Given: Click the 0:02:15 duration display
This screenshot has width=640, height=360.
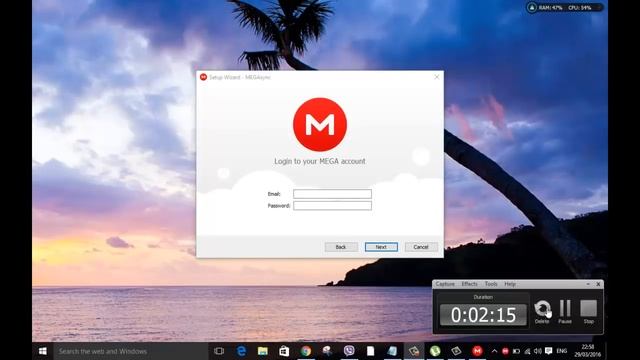Looking at the screenshot, I should [483, 315].
